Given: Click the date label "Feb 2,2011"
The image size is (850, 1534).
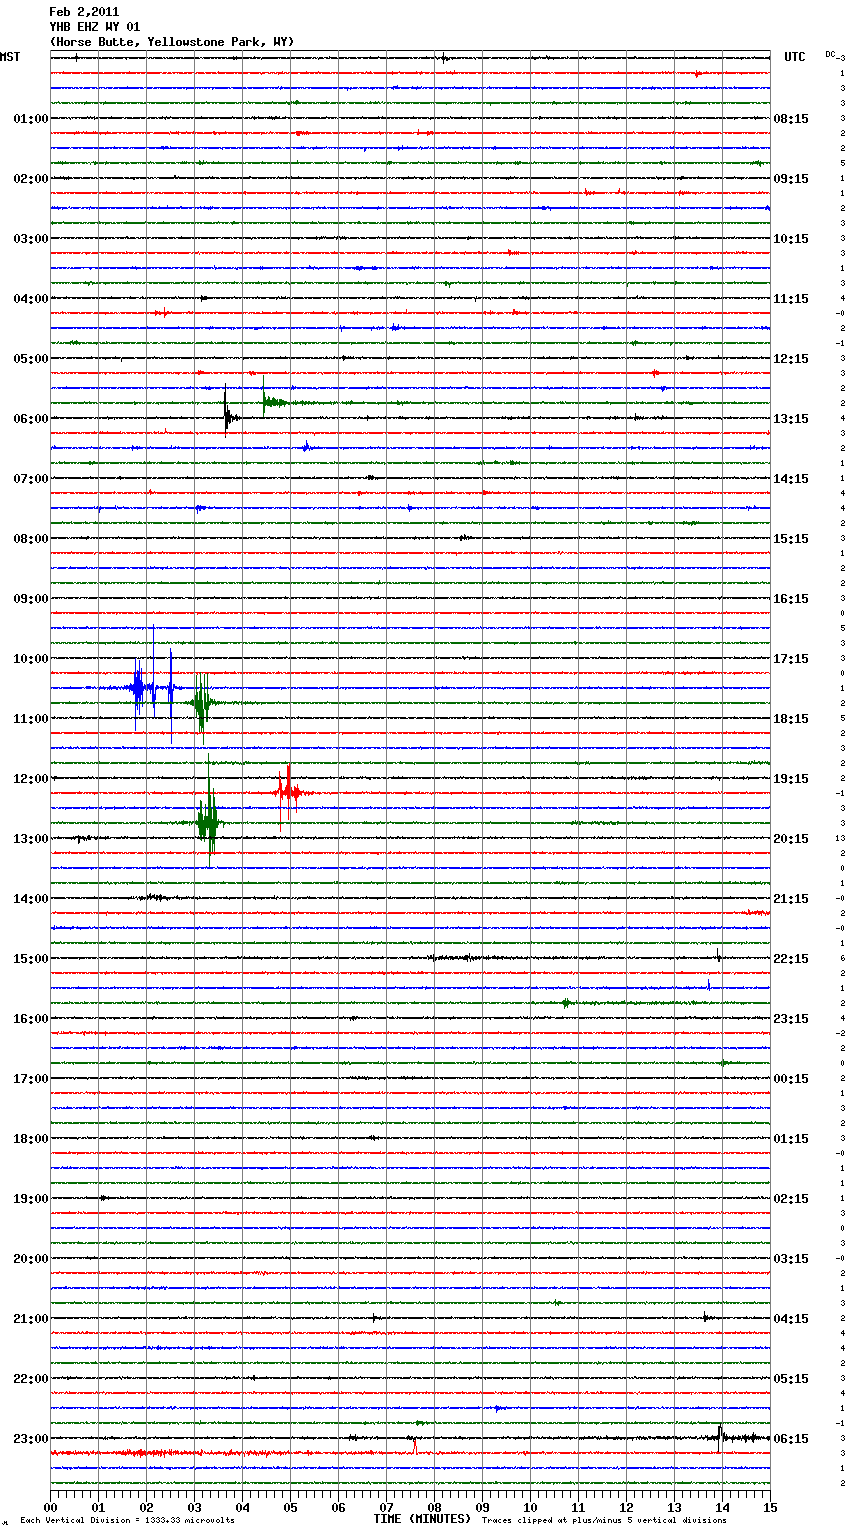Looking at the screenshot, I should coord(84,12).
